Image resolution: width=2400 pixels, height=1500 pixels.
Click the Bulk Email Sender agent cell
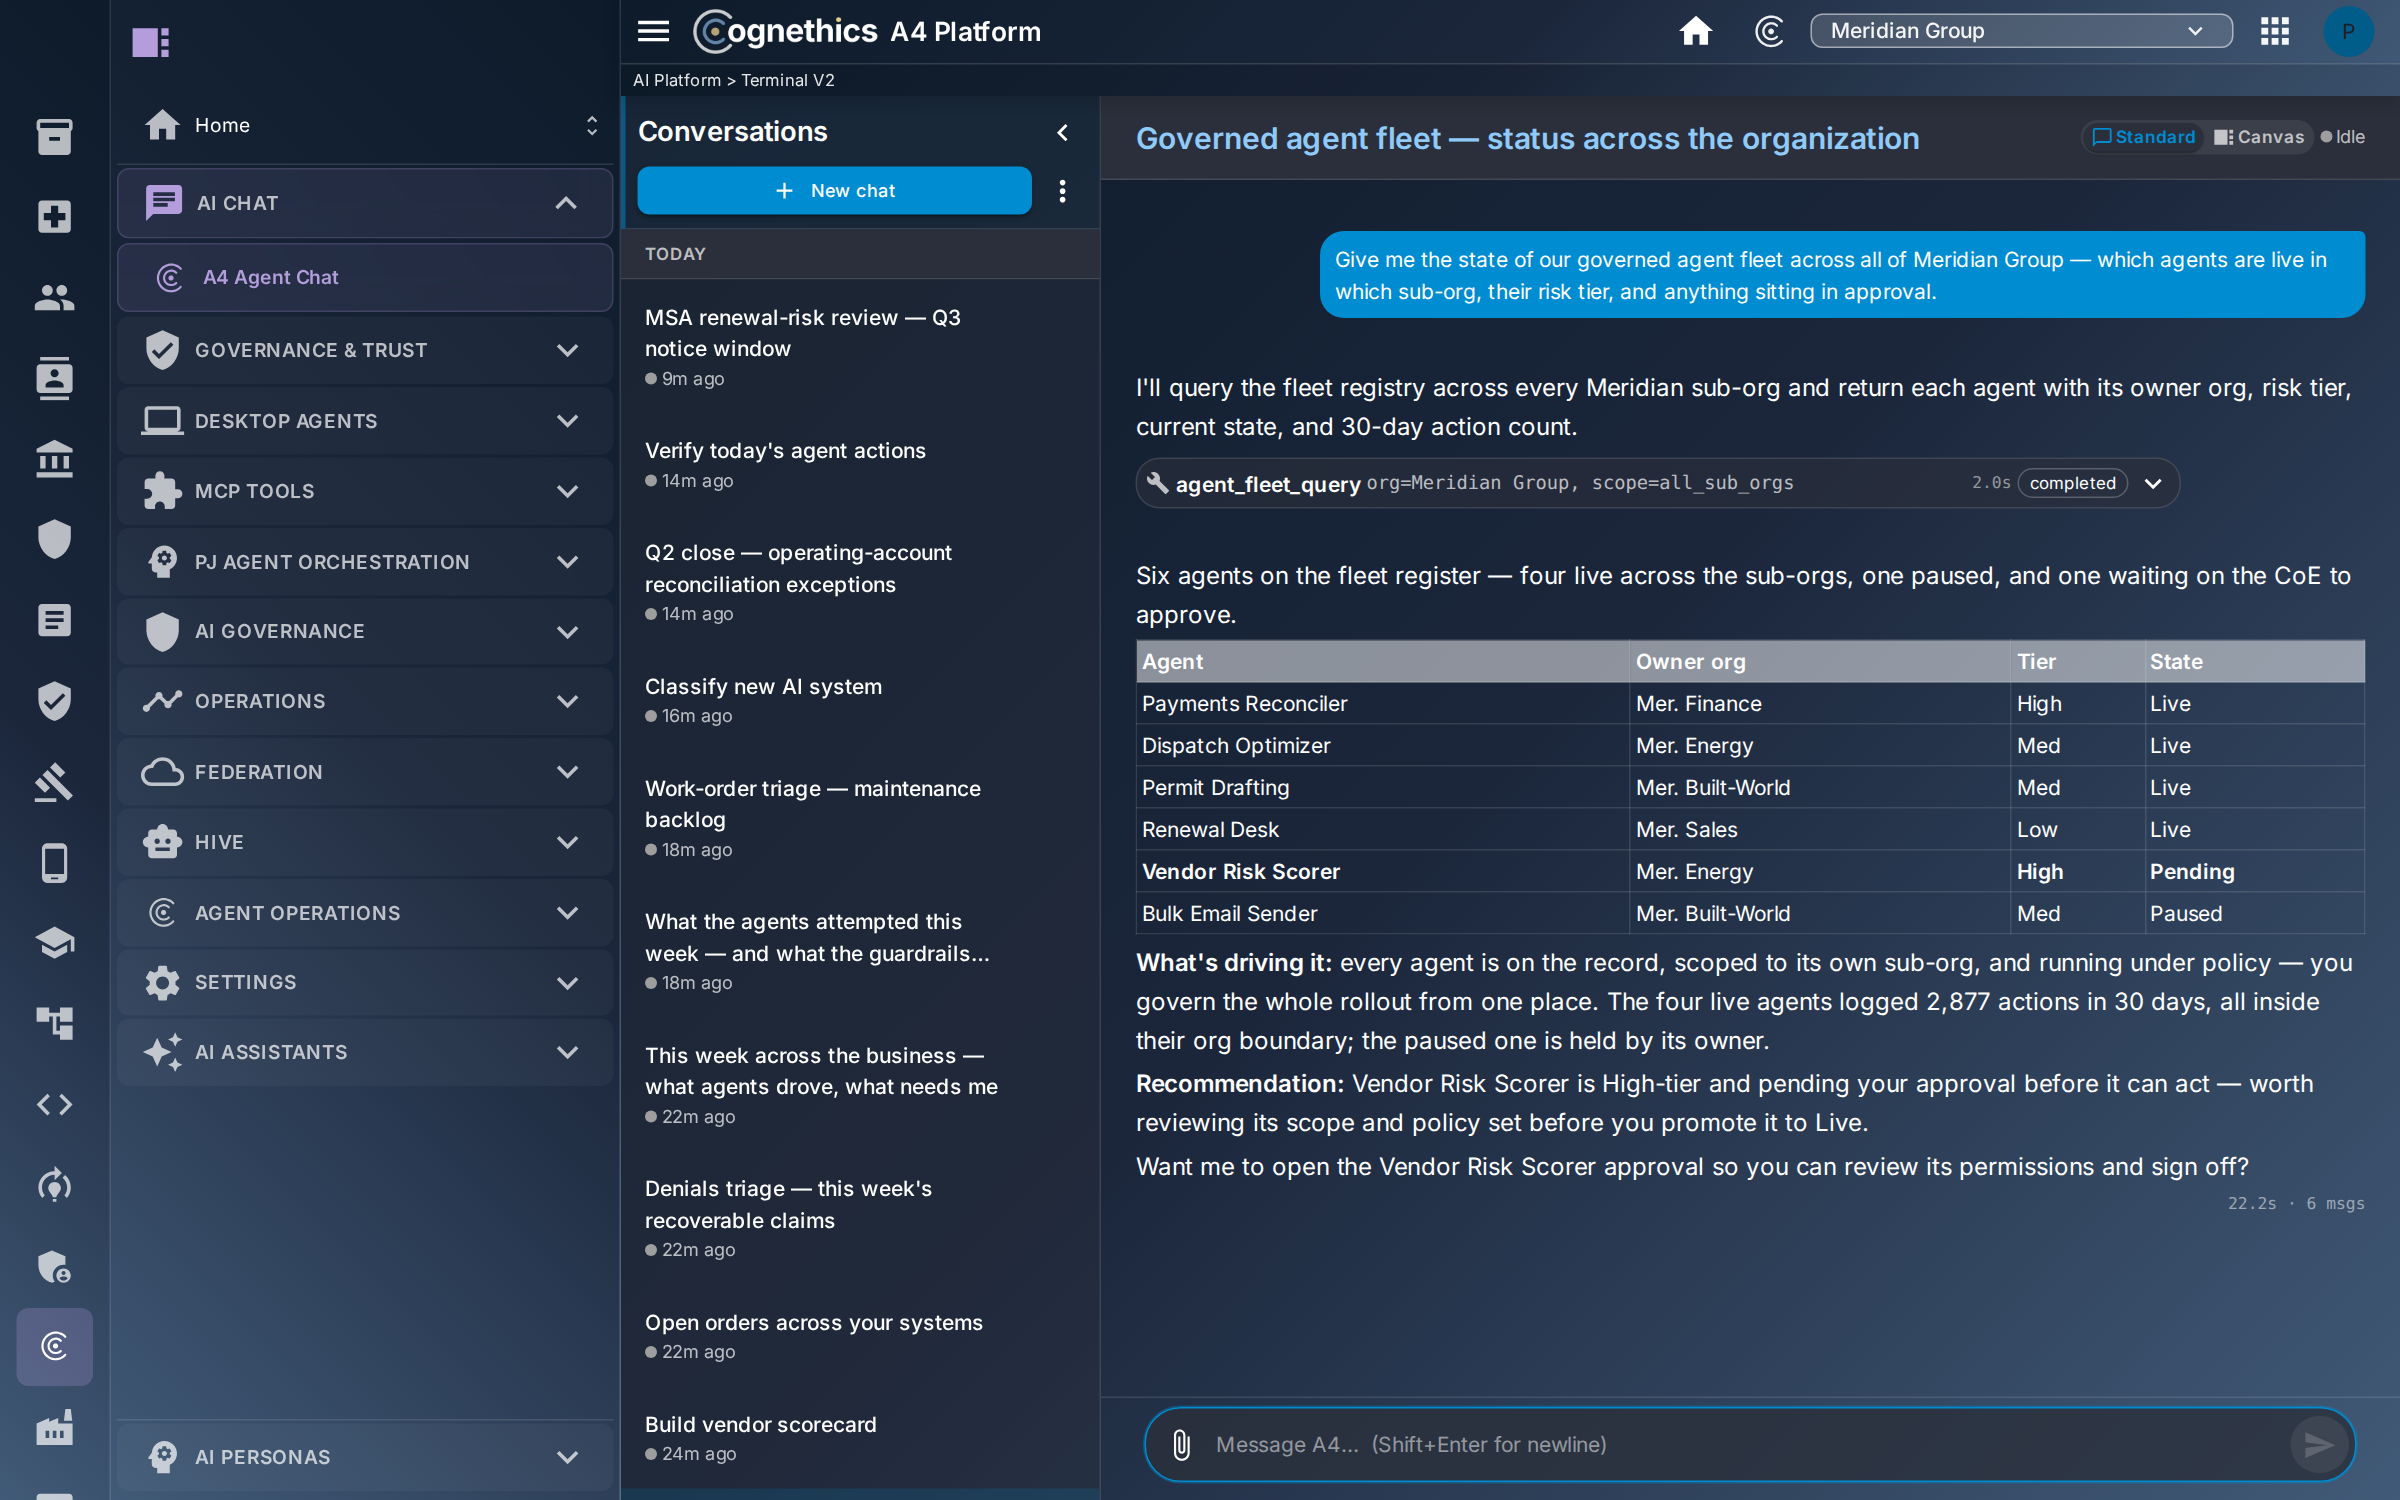pyautogui.click(x=1382, y=913)
